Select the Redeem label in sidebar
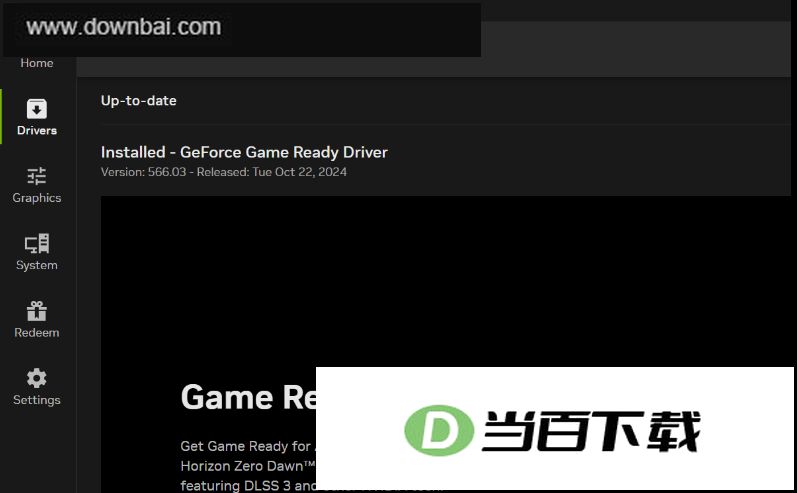Image resolution: width=797 pixels, height=493 pixels. [37, 332]
